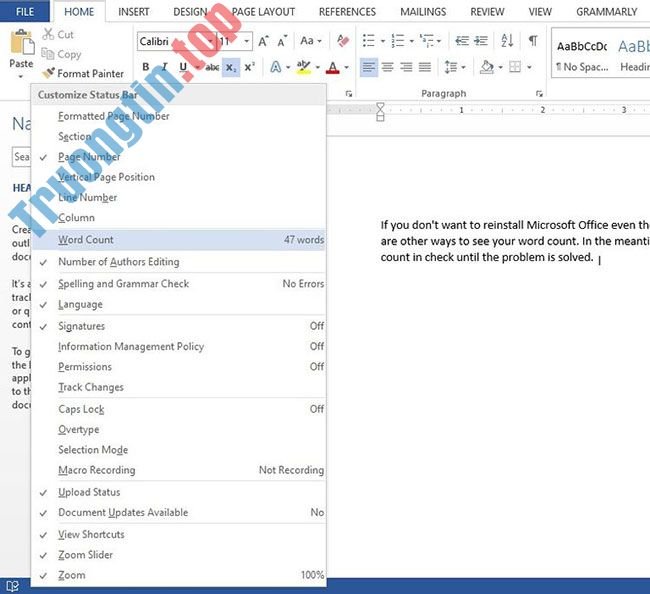The image size is (650, 594).
Task: Click the Format Painter button
Action: click(83, 73)
